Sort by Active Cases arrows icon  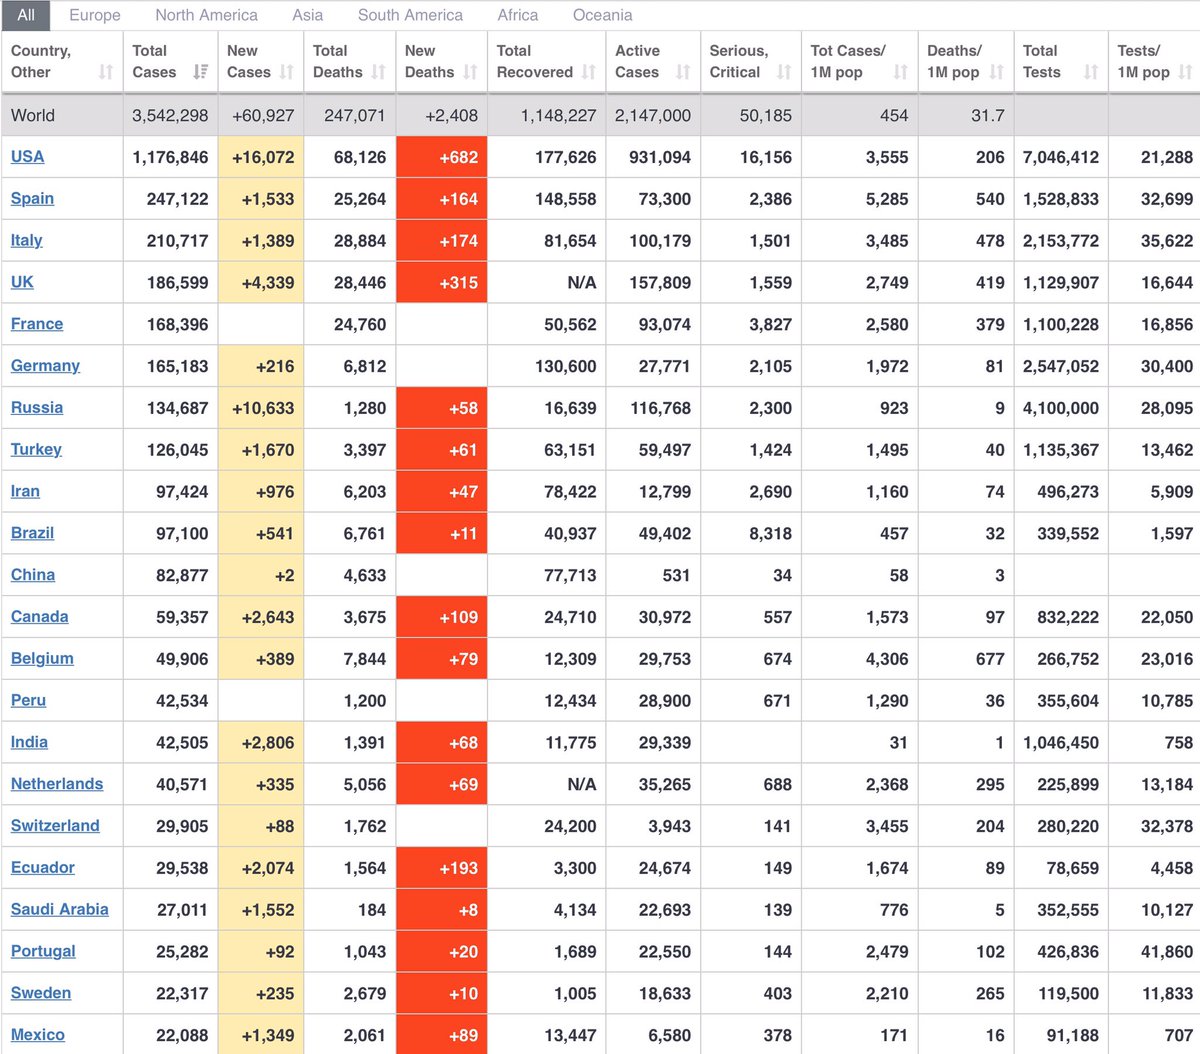683,72
